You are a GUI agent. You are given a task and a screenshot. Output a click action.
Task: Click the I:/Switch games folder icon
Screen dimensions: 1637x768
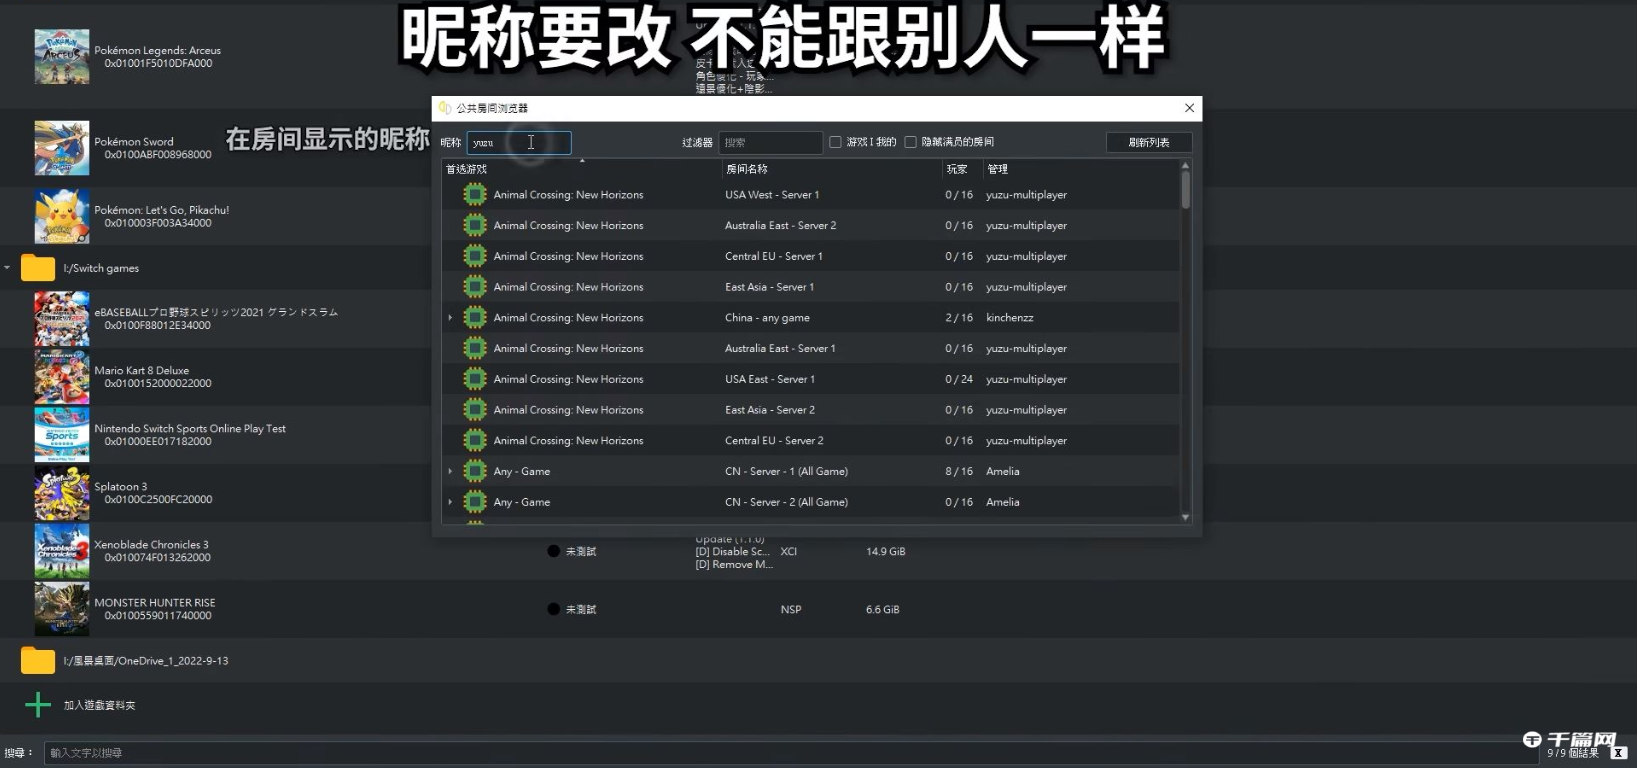38,268
